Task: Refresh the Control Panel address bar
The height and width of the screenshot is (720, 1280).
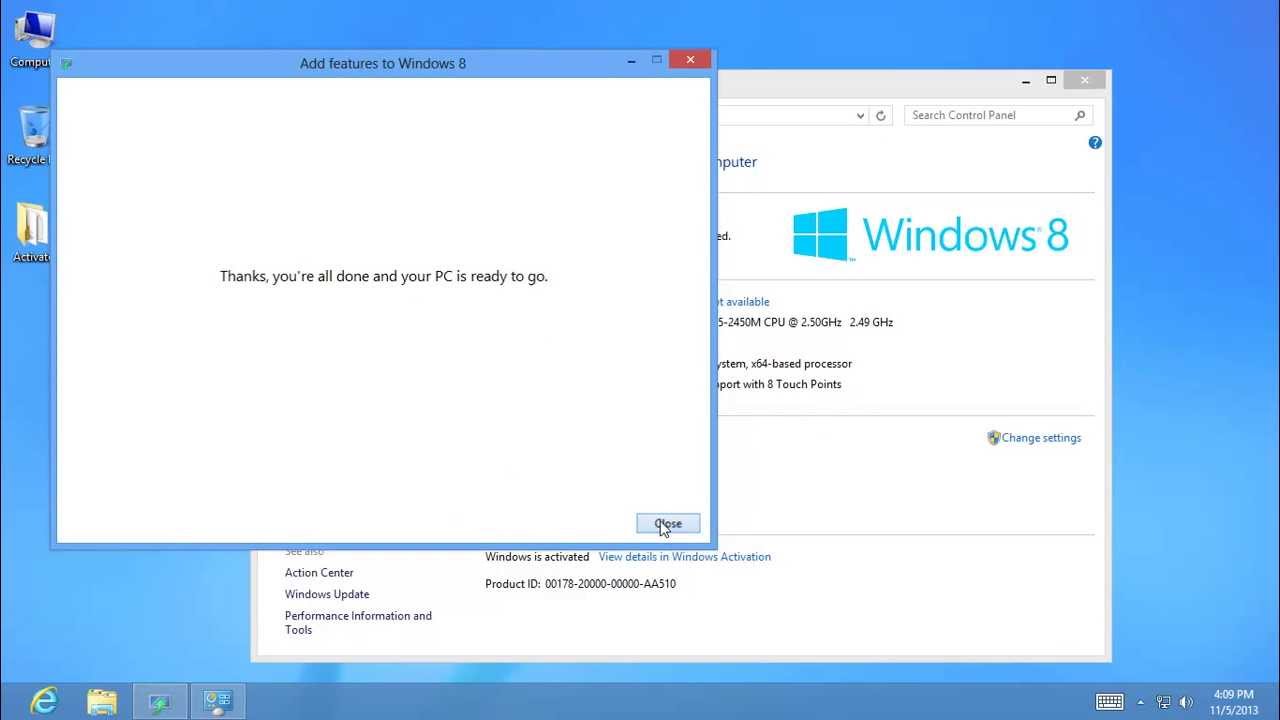Action: (x=881, y=115)
